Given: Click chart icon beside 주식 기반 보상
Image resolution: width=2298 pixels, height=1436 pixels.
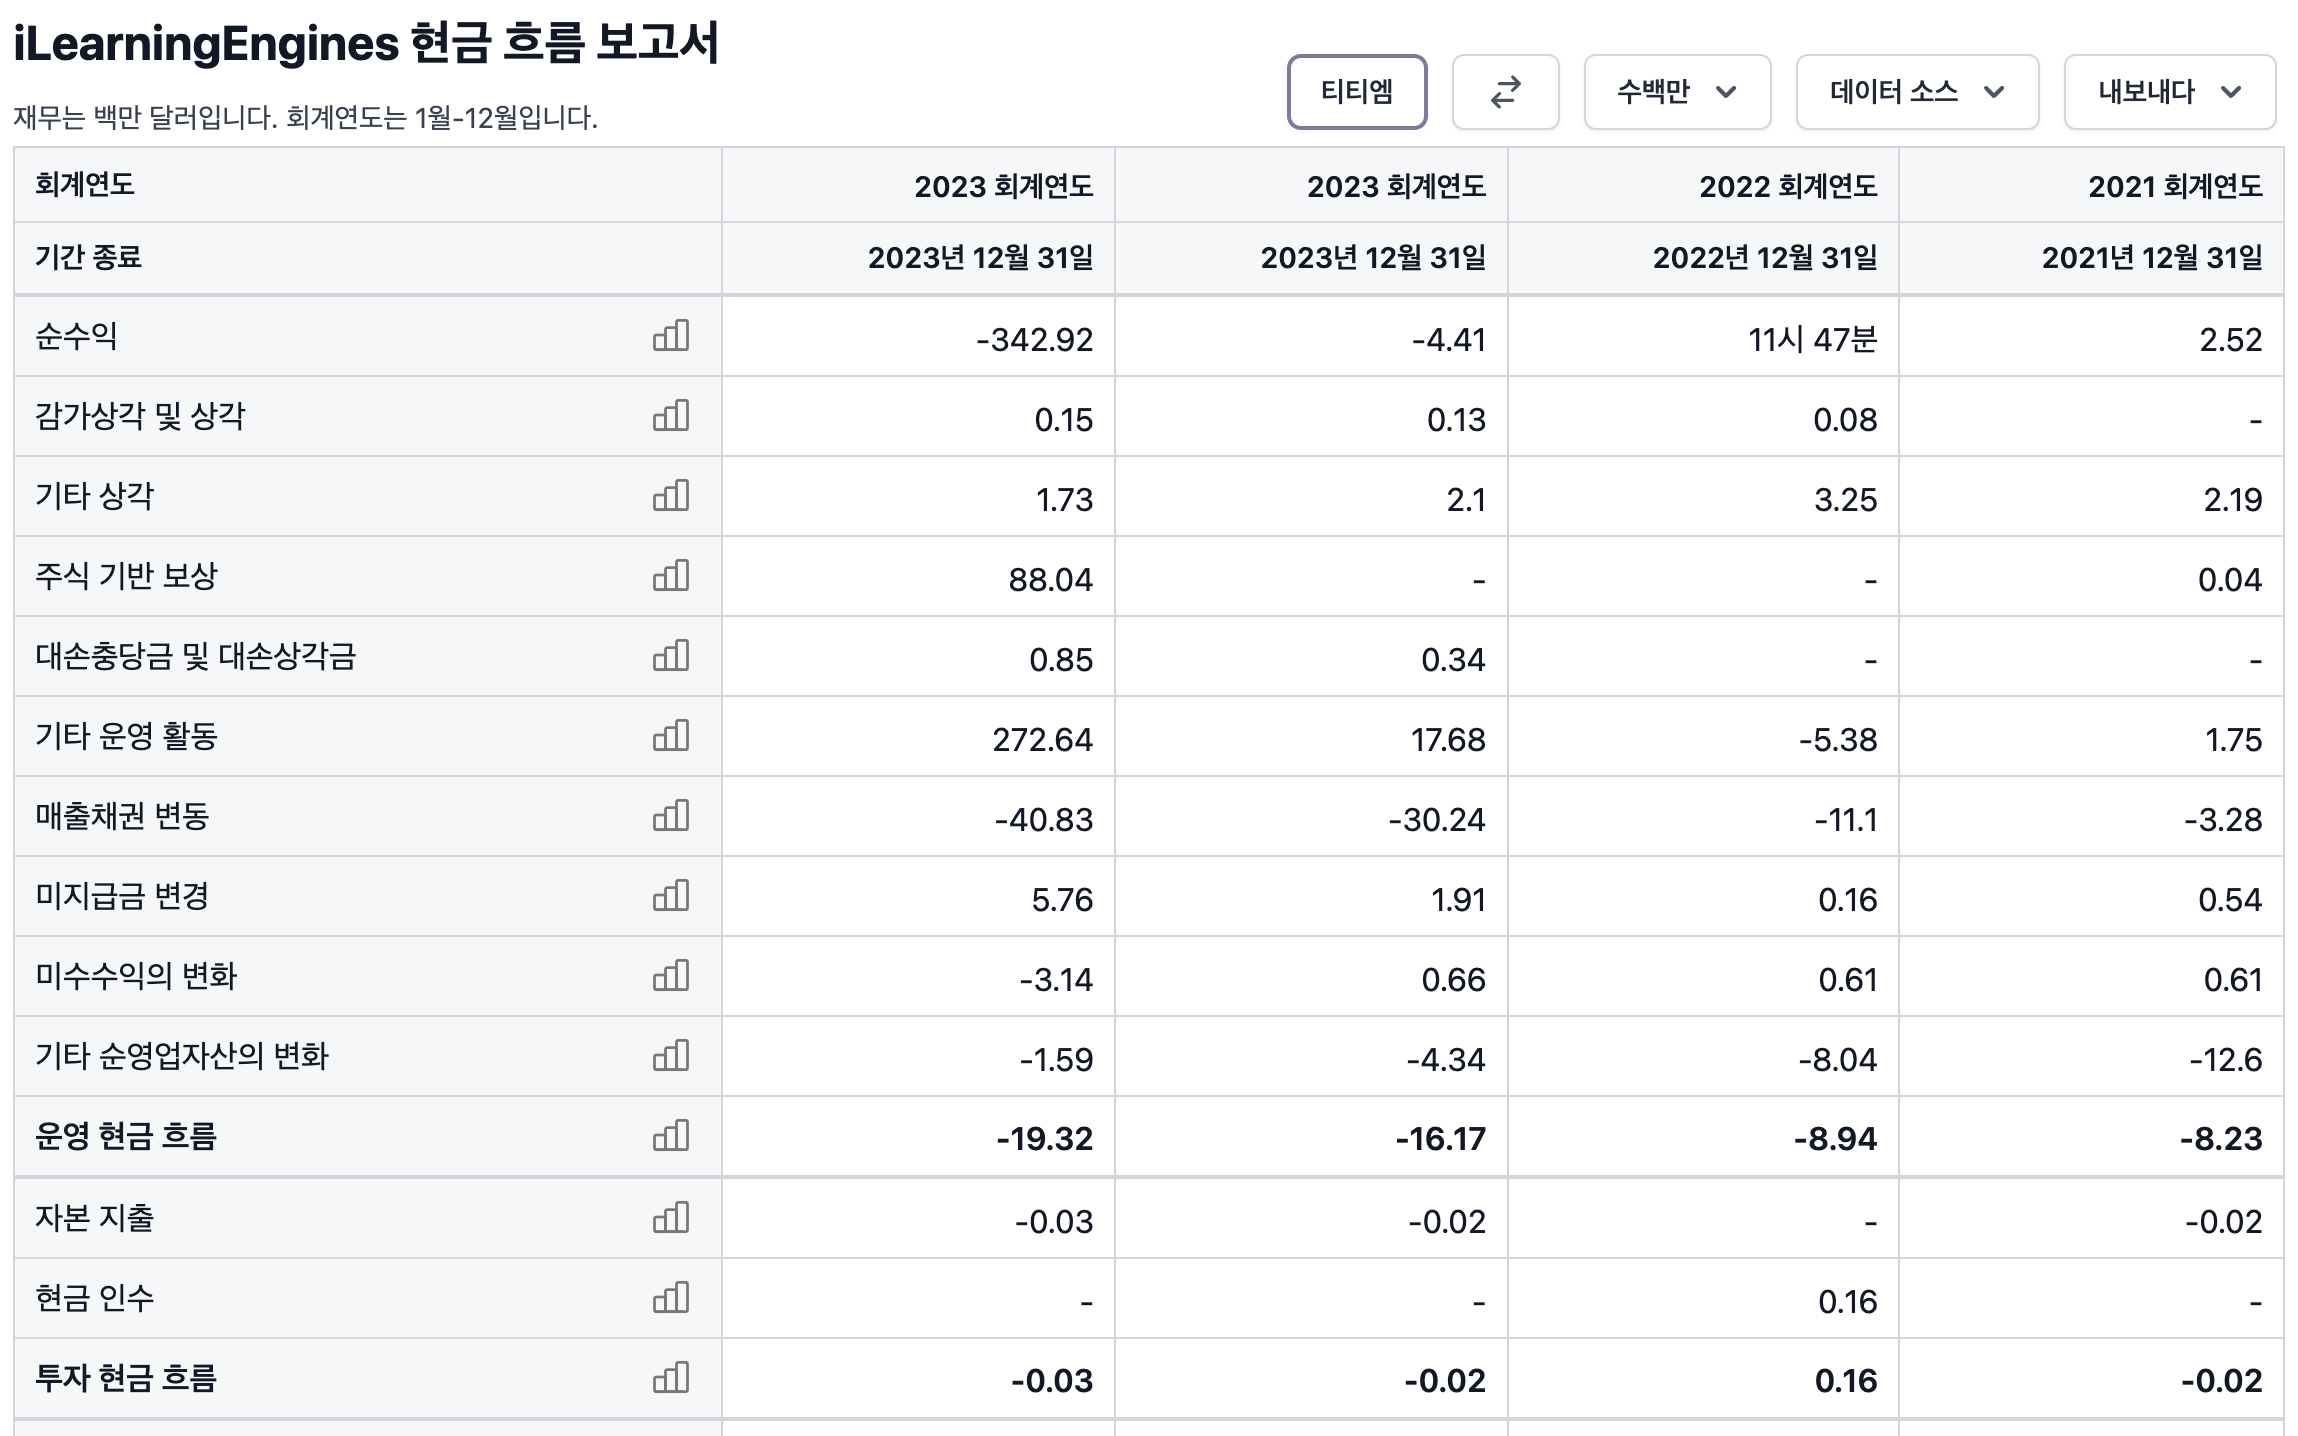Looking at the screenshot, I should pos(671,576).
